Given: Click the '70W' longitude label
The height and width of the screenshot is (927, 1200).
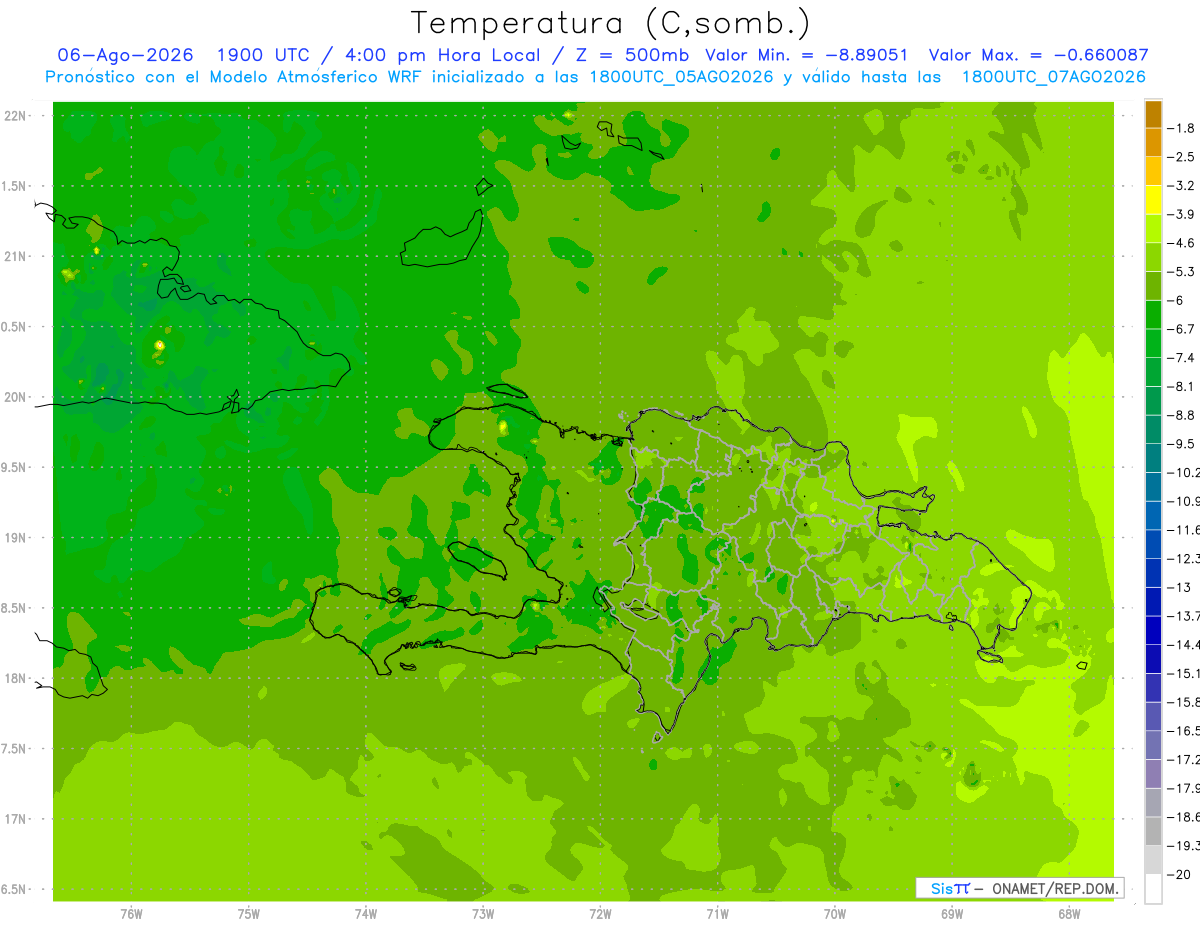Looking at the screenshot, I should (x=835, y=913).
